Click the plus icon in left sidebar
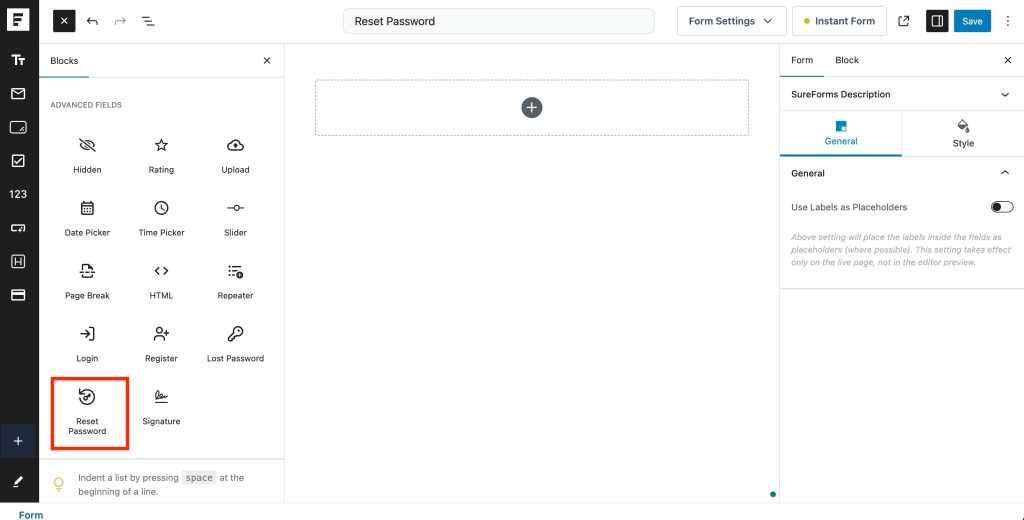This screenshot has width=1024, height=520. point(18,441)
